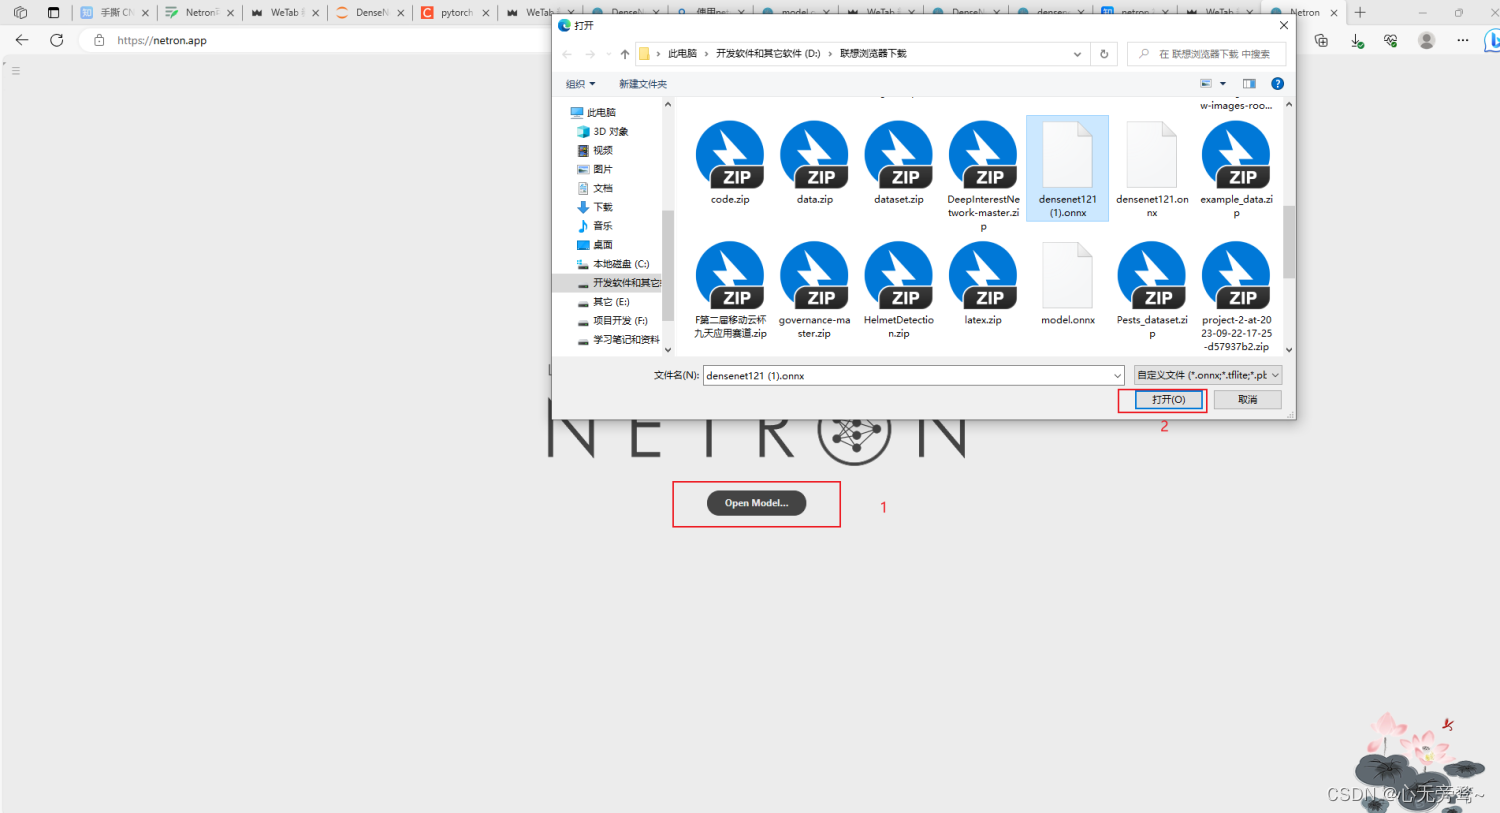
Task: Open the 组织 dropdown menu
Action: click(580, 84)
